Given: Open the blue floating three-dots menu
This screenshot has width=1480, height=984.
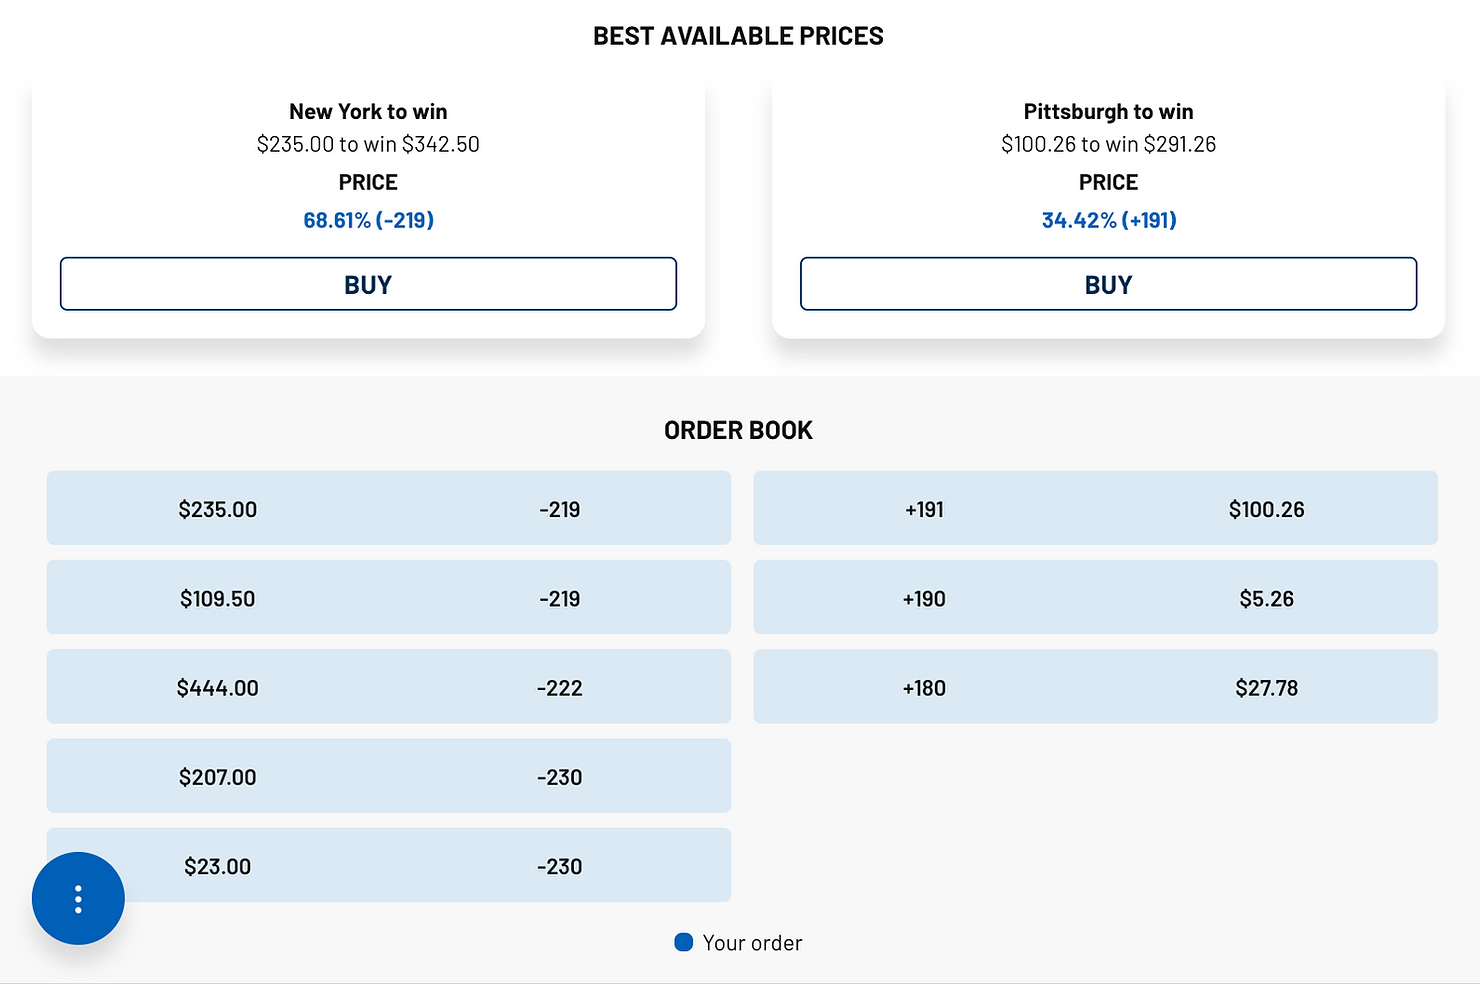Looking at the screenshot, I should pos(78,898).
